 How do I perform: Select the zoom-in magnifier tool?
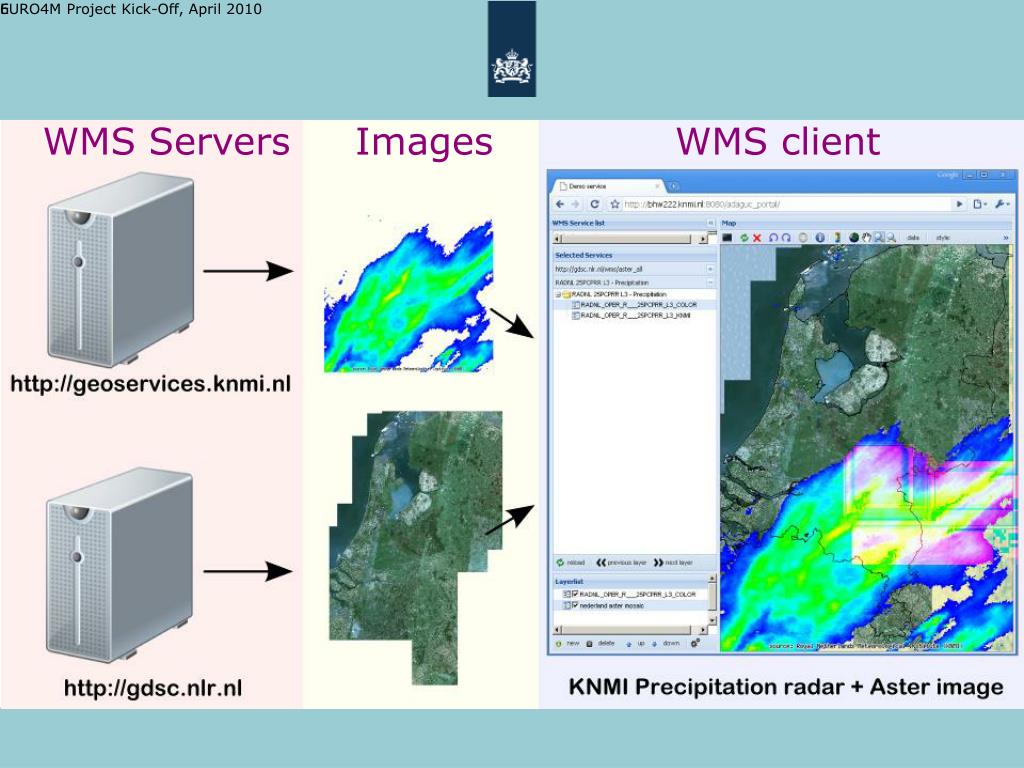(x=879, y=238)
